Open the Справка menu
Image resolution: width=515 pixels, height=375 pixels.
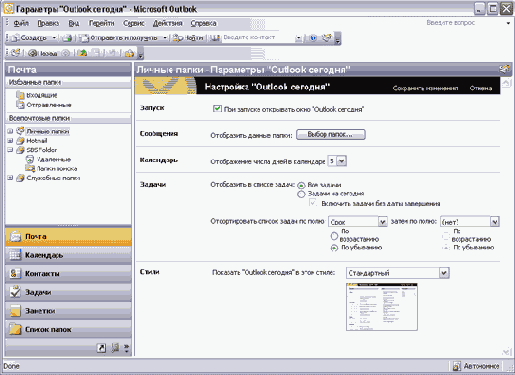click(x=203, y=23)
